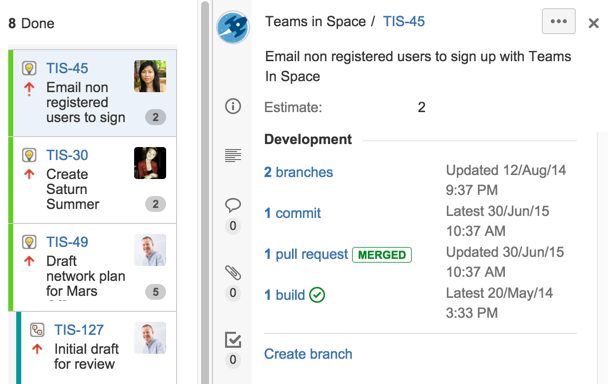This screenshot has height=384, width=608.
Task: Open the description lines tab icon
Action: point(233,155)
